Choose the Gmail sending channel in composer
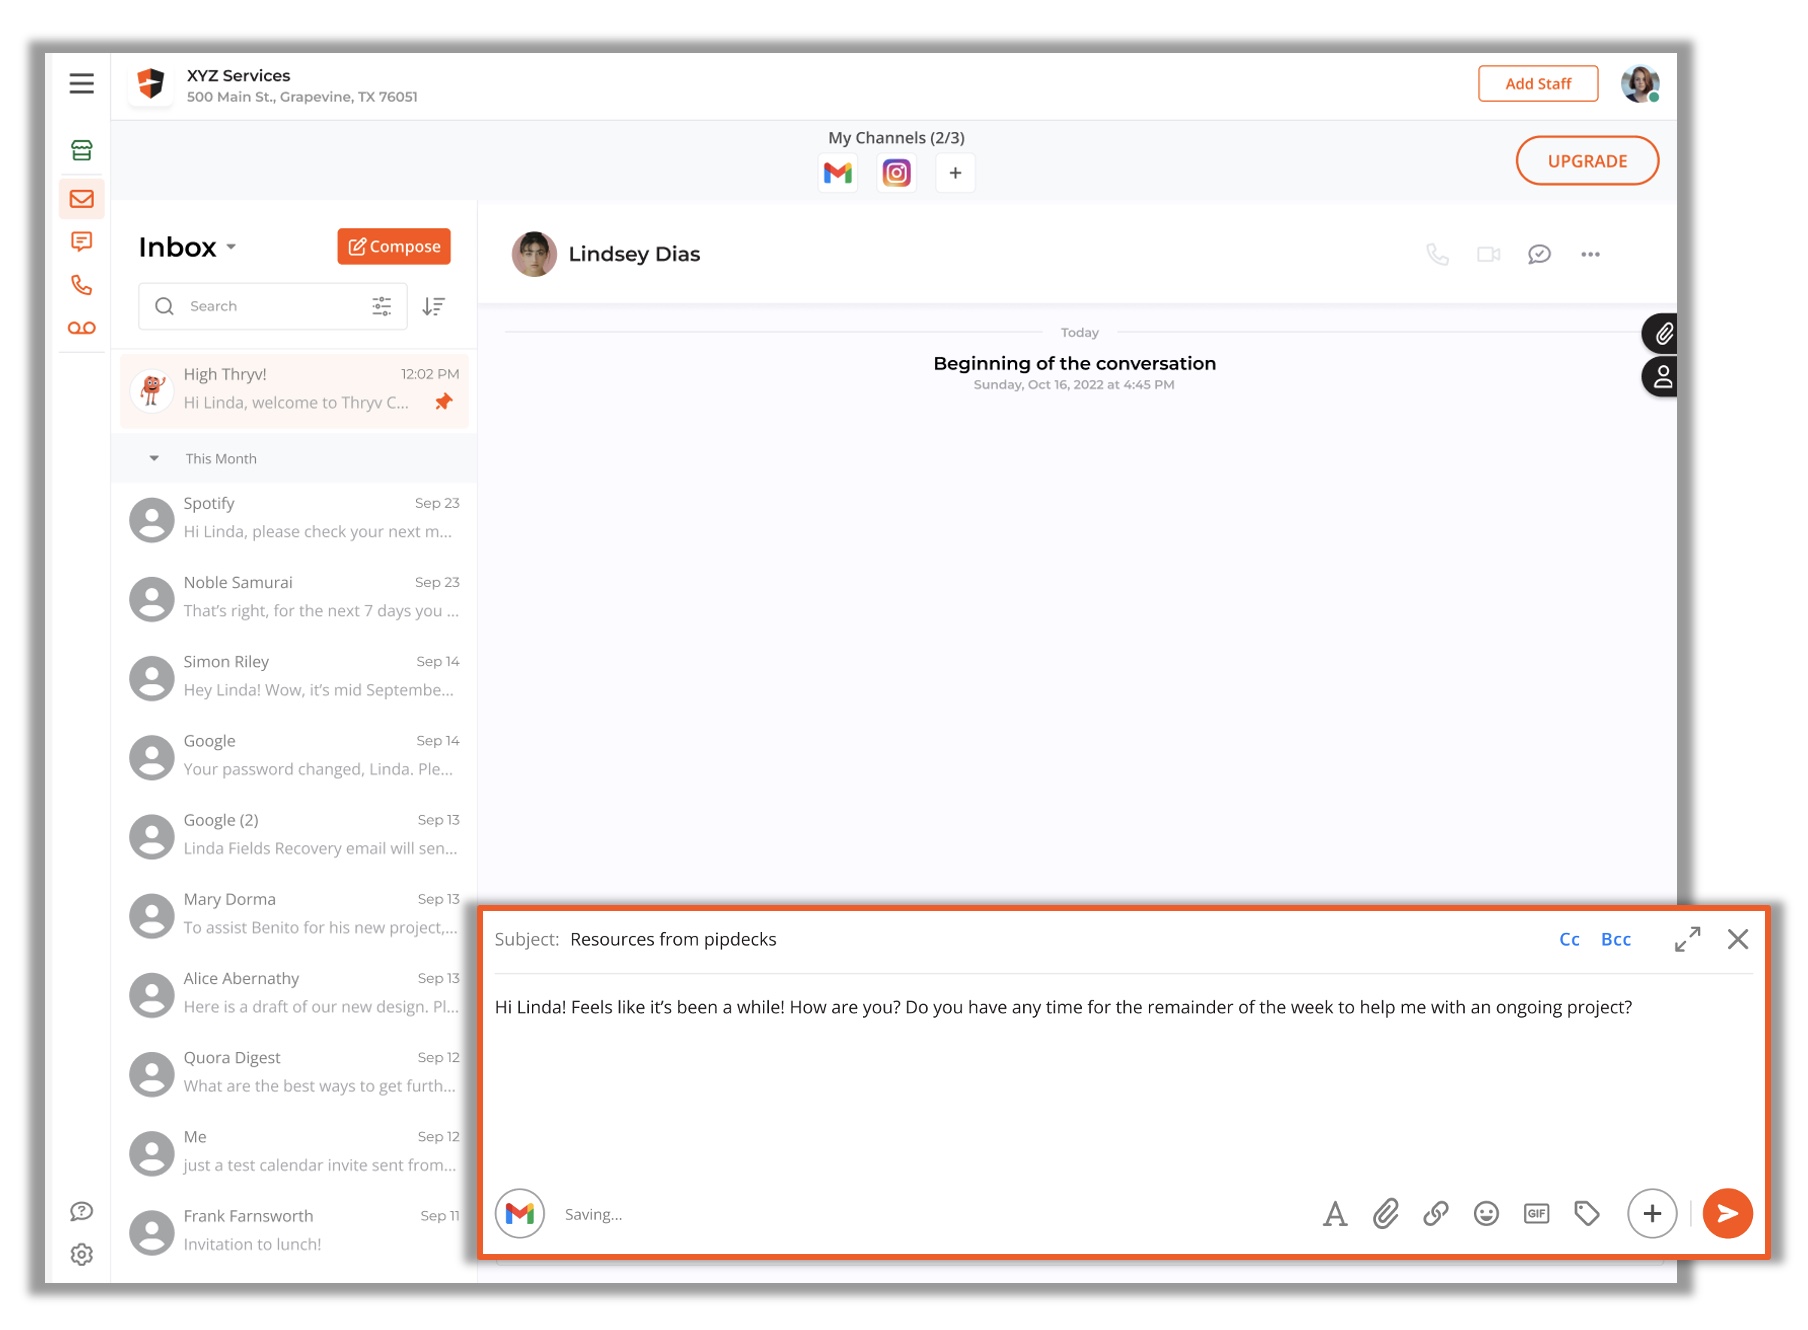 pos(520,1214)
